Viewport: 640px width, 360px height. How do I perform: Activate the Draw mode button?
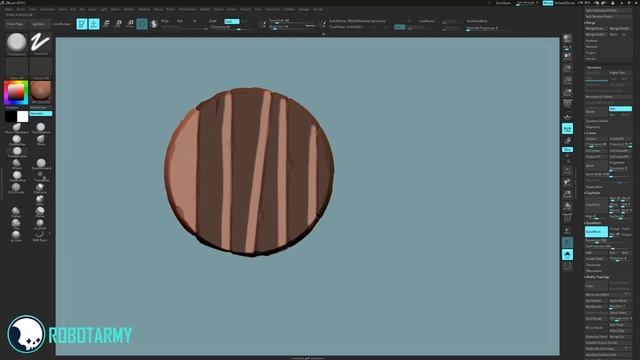[x=94, y=24]
